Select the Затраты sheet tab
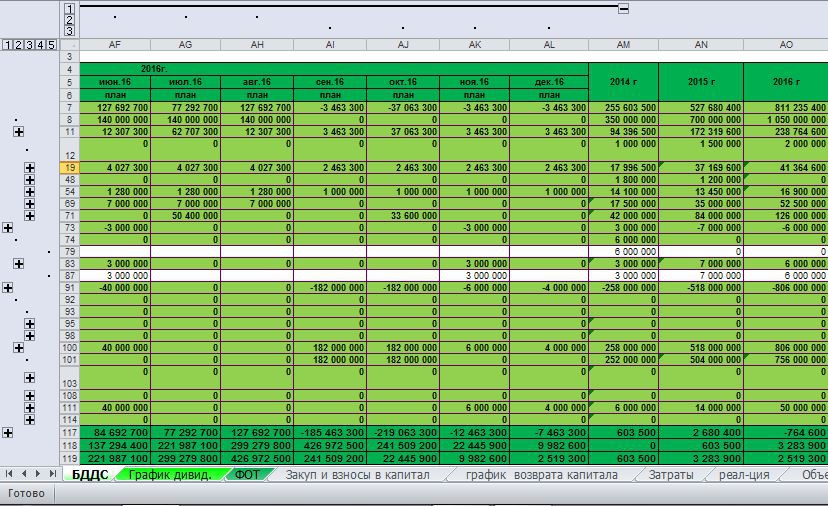 coord(671,474)
